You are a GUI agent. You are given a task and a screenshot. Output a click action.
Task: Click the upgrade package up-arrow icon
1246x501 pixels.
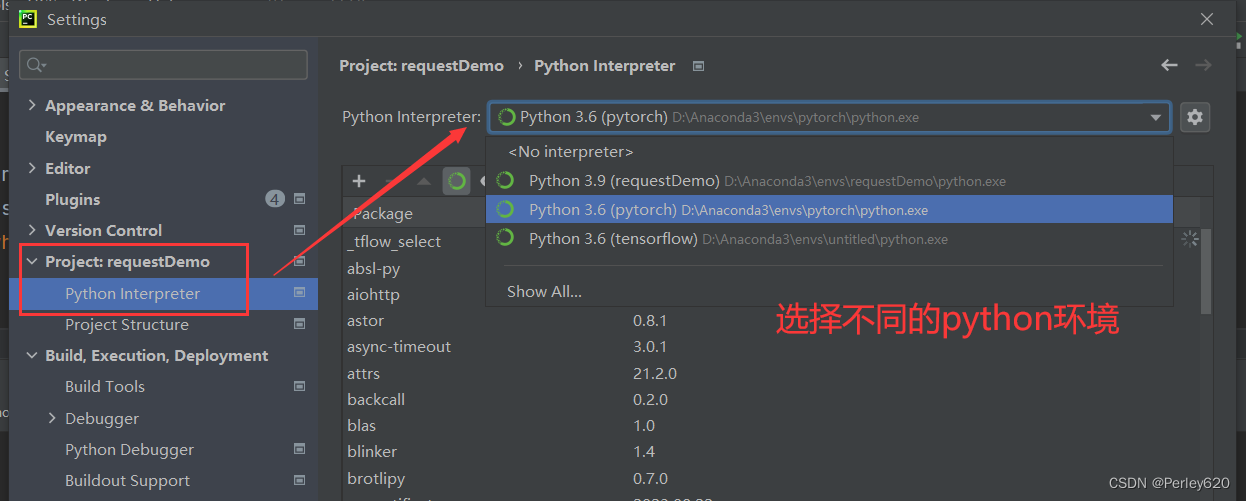[424, 181]
